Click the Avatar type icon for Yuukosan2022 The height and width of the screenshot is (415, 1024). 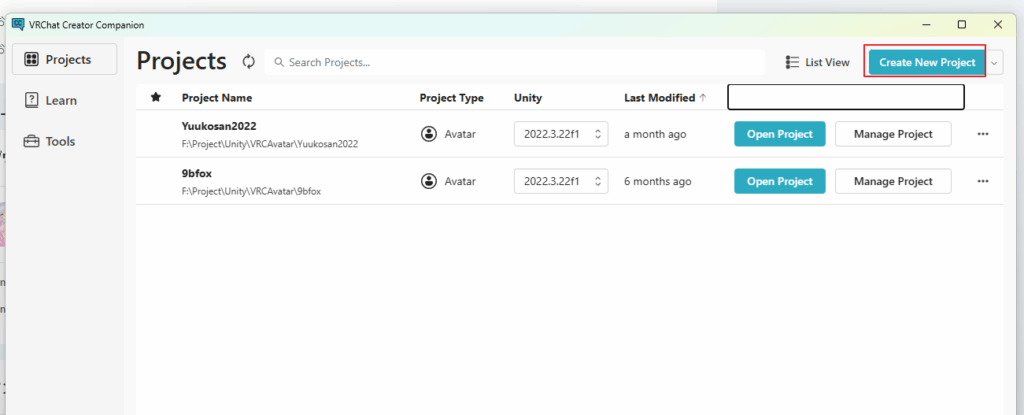[429, 134]
